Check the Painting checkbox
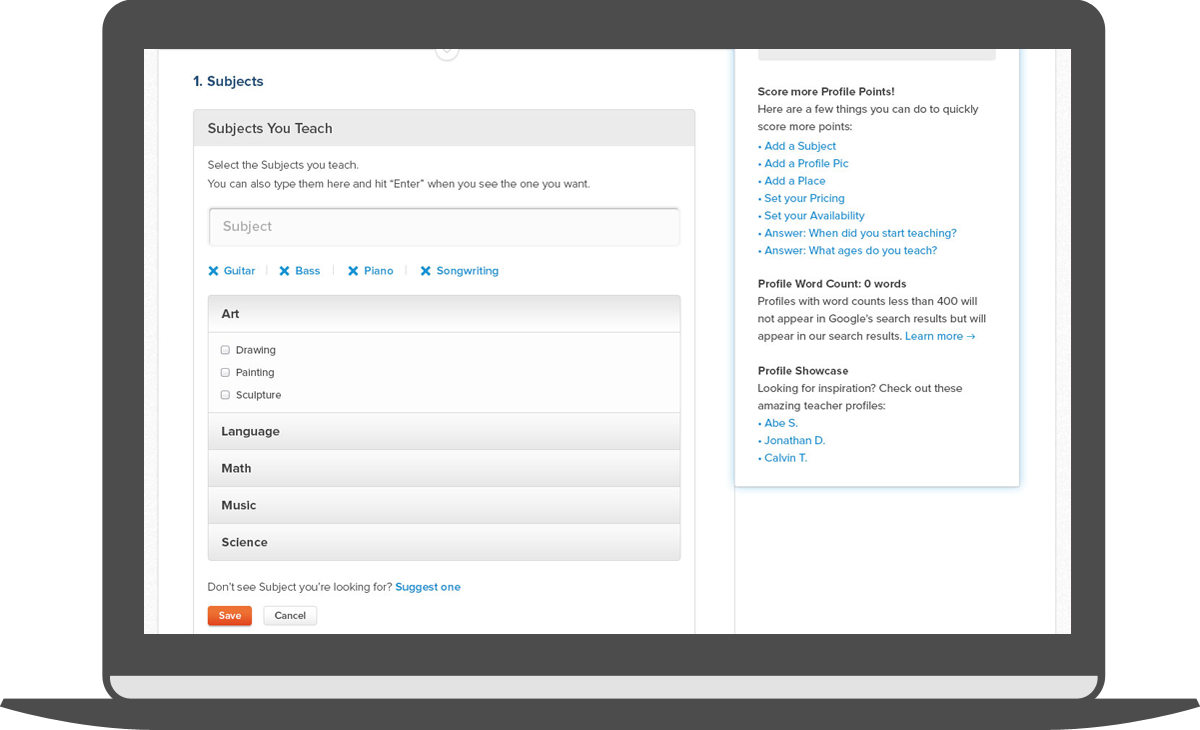The width and height of the screenshot is (1200, 730). click(225, 372)
